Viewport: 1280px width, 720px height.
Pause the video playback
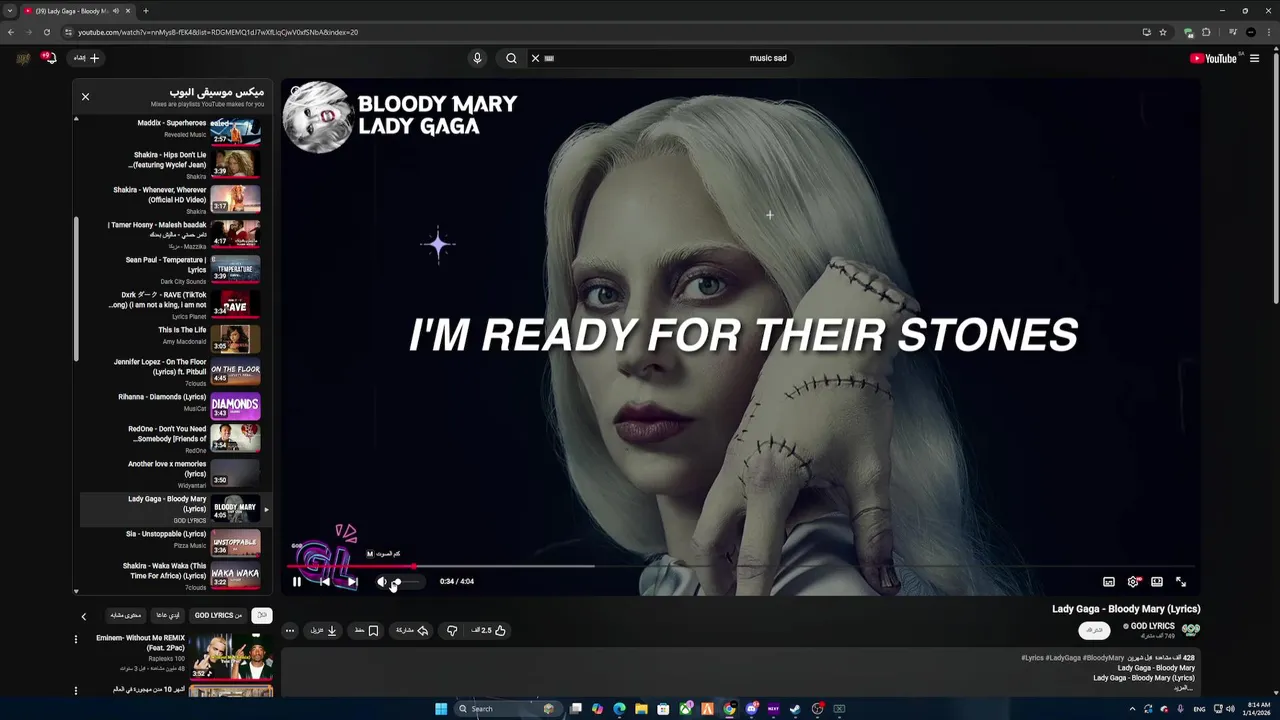[x=297, y=581]
